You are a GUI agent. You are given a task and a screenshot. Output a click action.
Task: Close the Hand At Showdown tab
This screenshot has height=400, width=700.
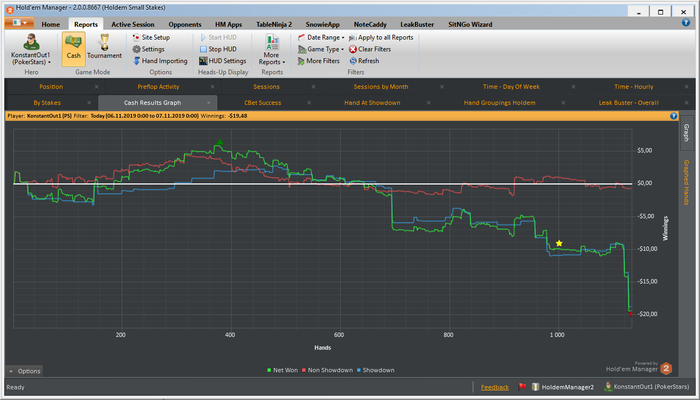429,103
